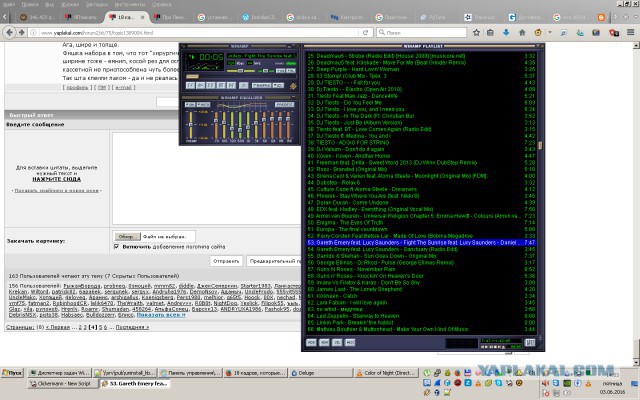Select playlist track 50 Enigma The Eyes Of Truth

[x=421, y=222]
